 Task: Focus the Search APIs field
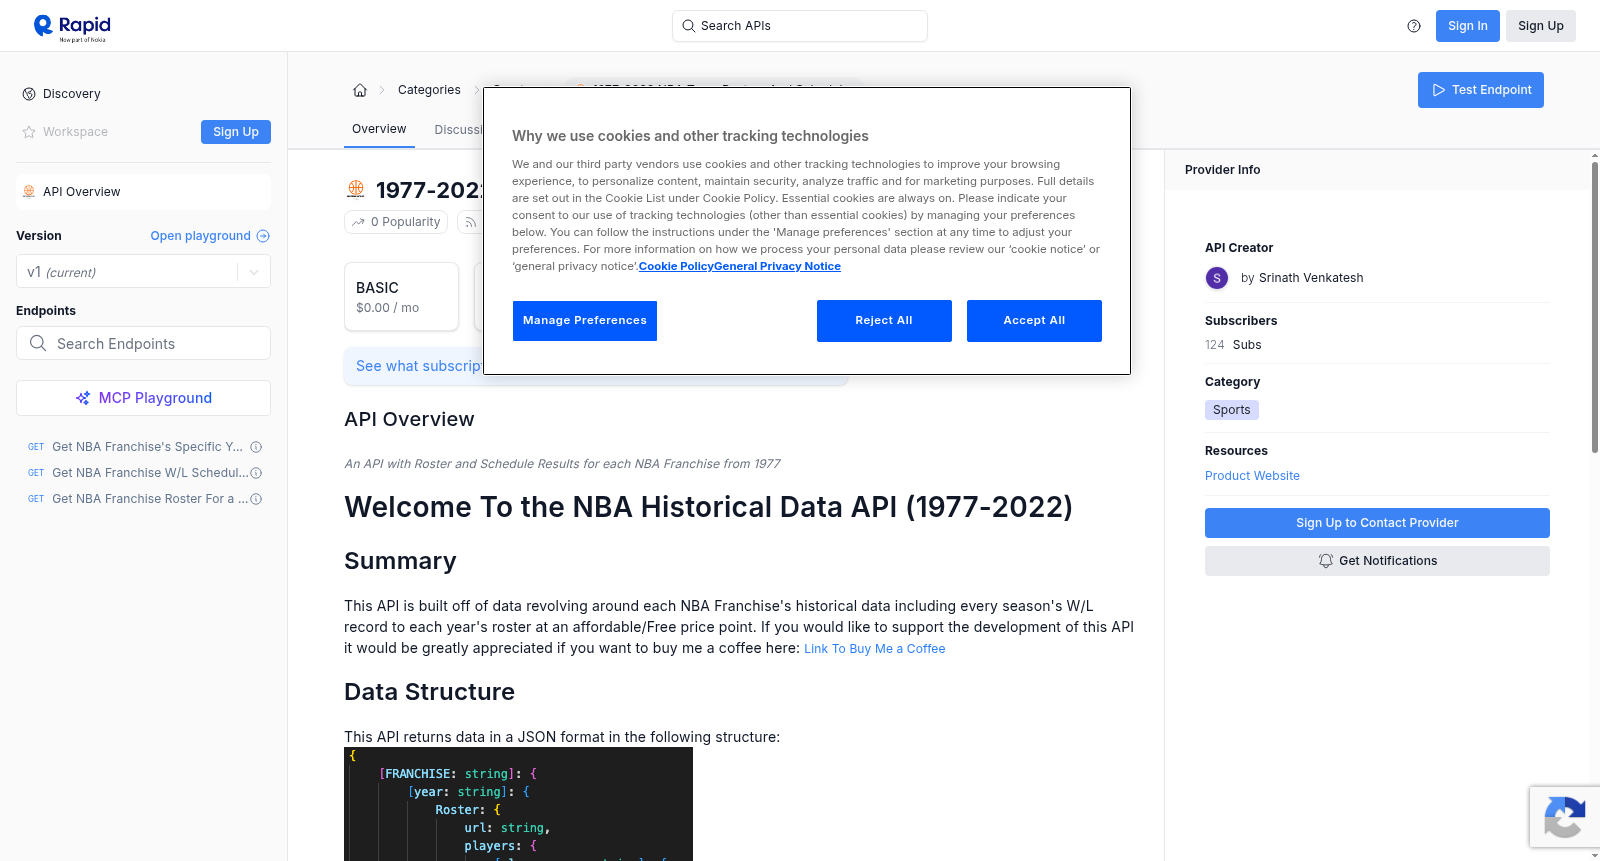coord(800,26)
